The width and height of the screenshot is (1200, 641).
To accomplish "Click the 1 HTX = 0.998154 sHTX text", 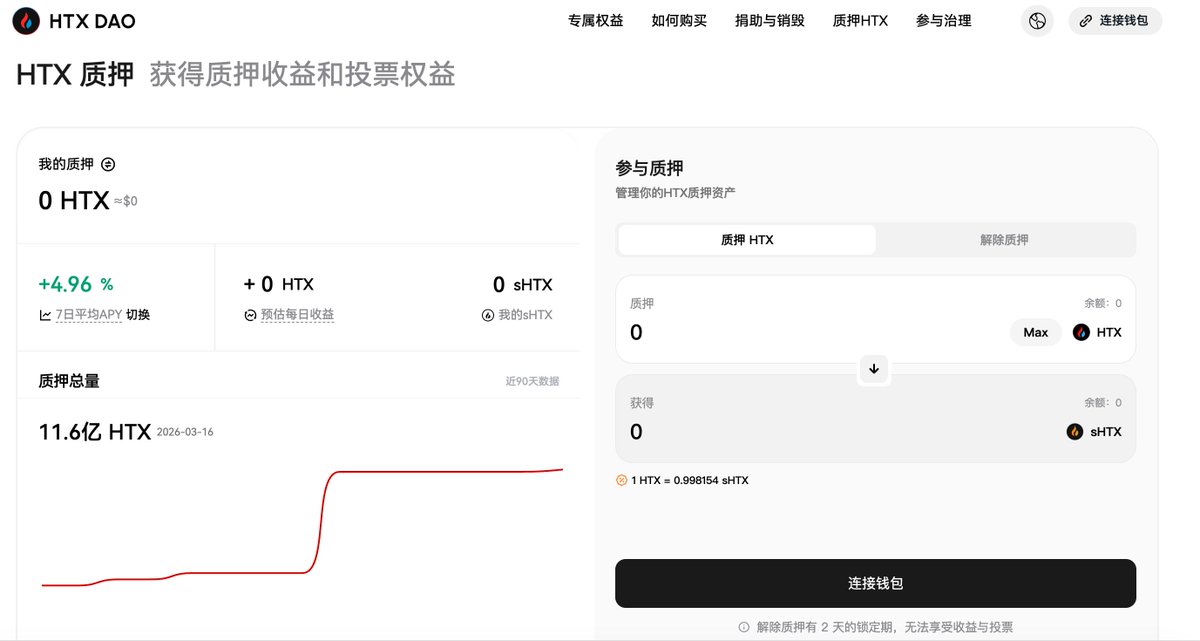I will point(690,480).
